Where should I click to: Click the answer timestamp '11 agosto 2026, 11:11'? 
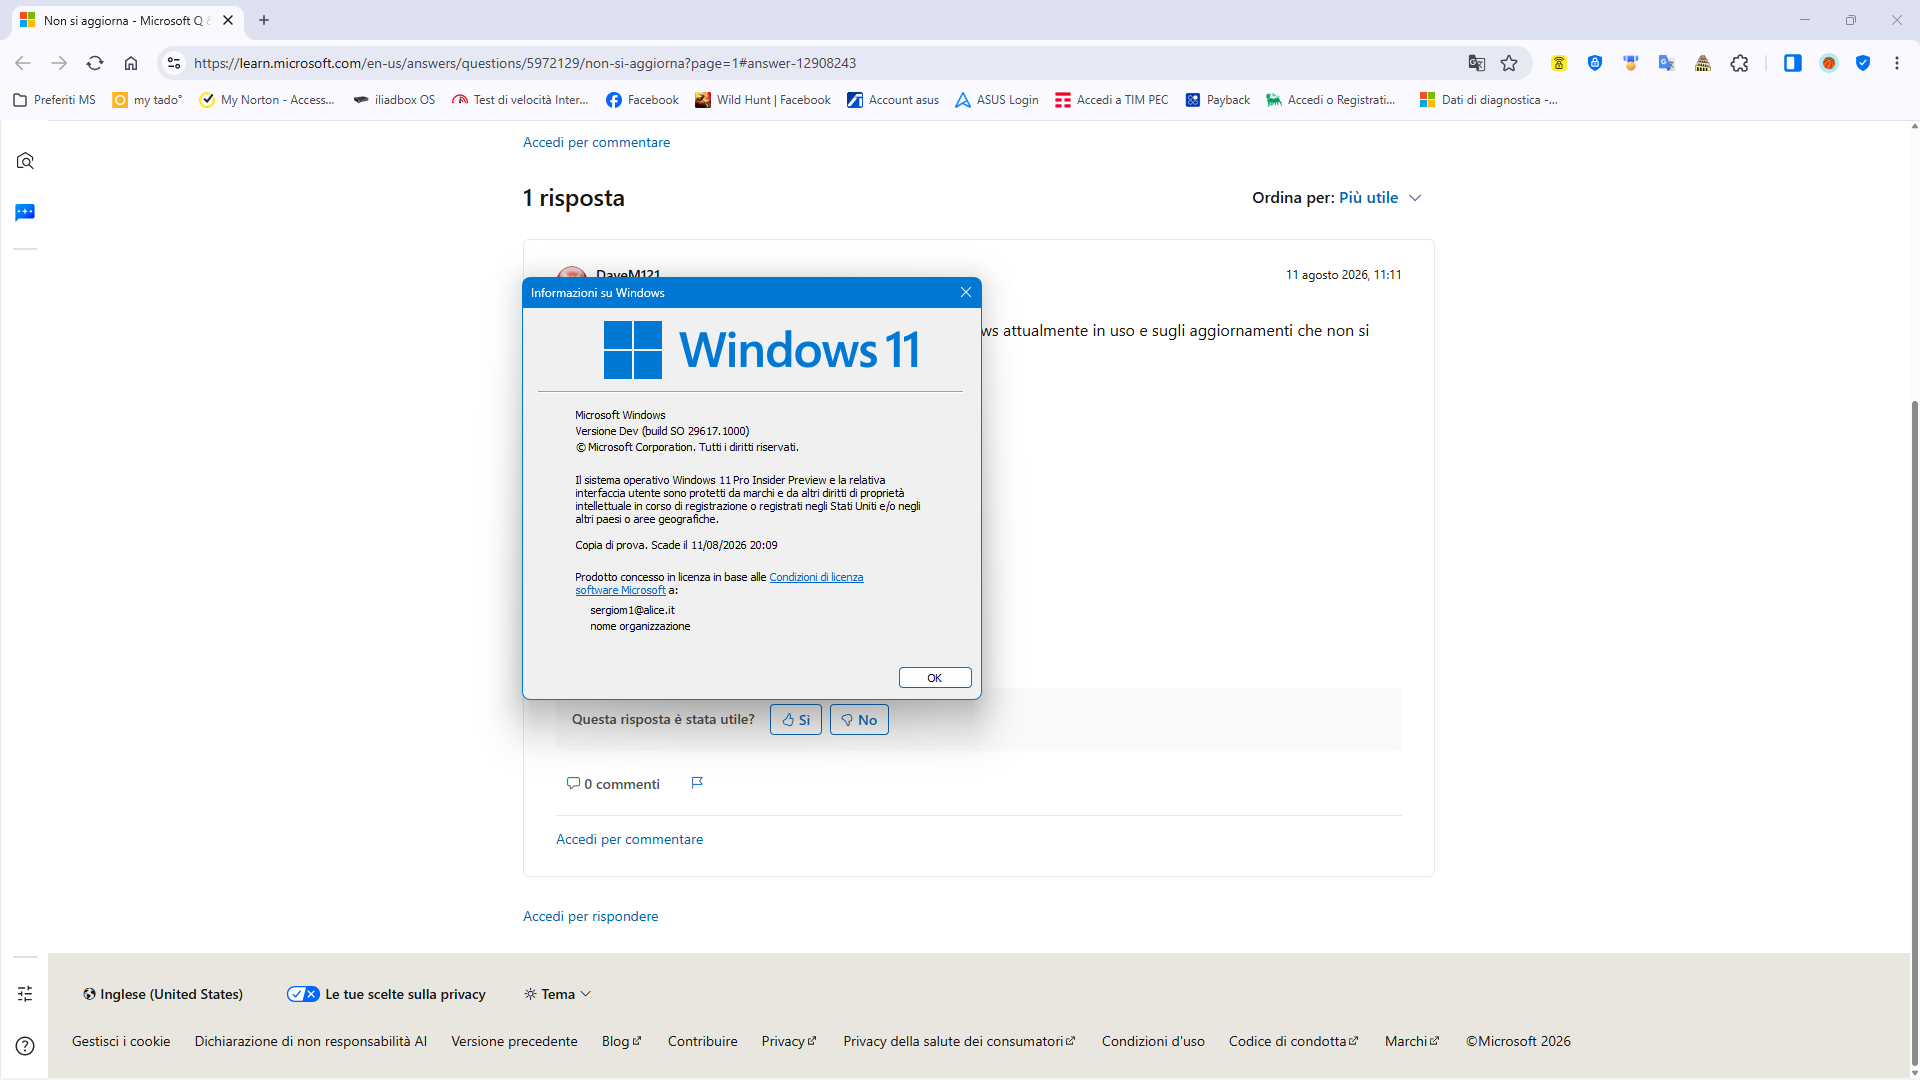1343,275
